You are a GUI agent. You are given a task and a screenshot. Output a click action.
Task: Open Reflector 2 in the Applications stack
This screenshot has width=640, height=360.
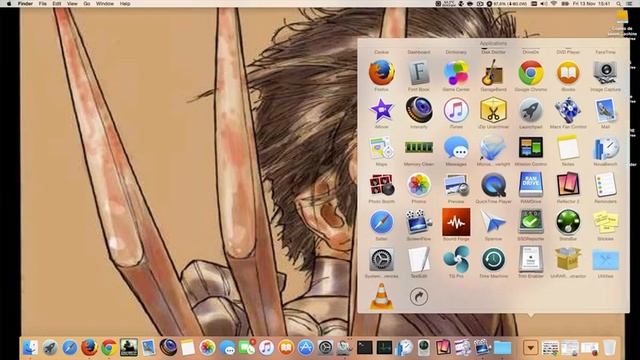(x=568, y=185)
